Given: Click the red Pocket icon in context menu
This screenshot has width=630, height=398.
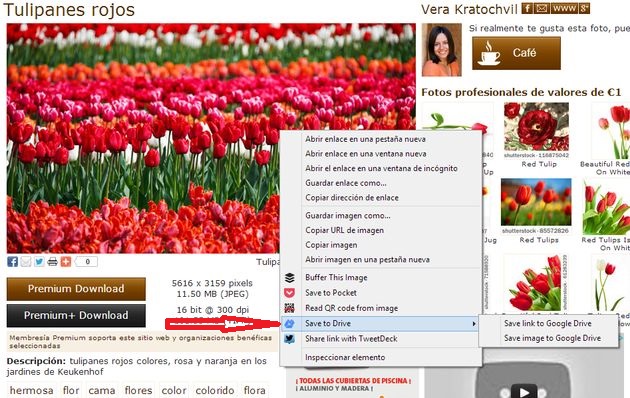Looking at the screenshot, I should click(x=289, y=293).
